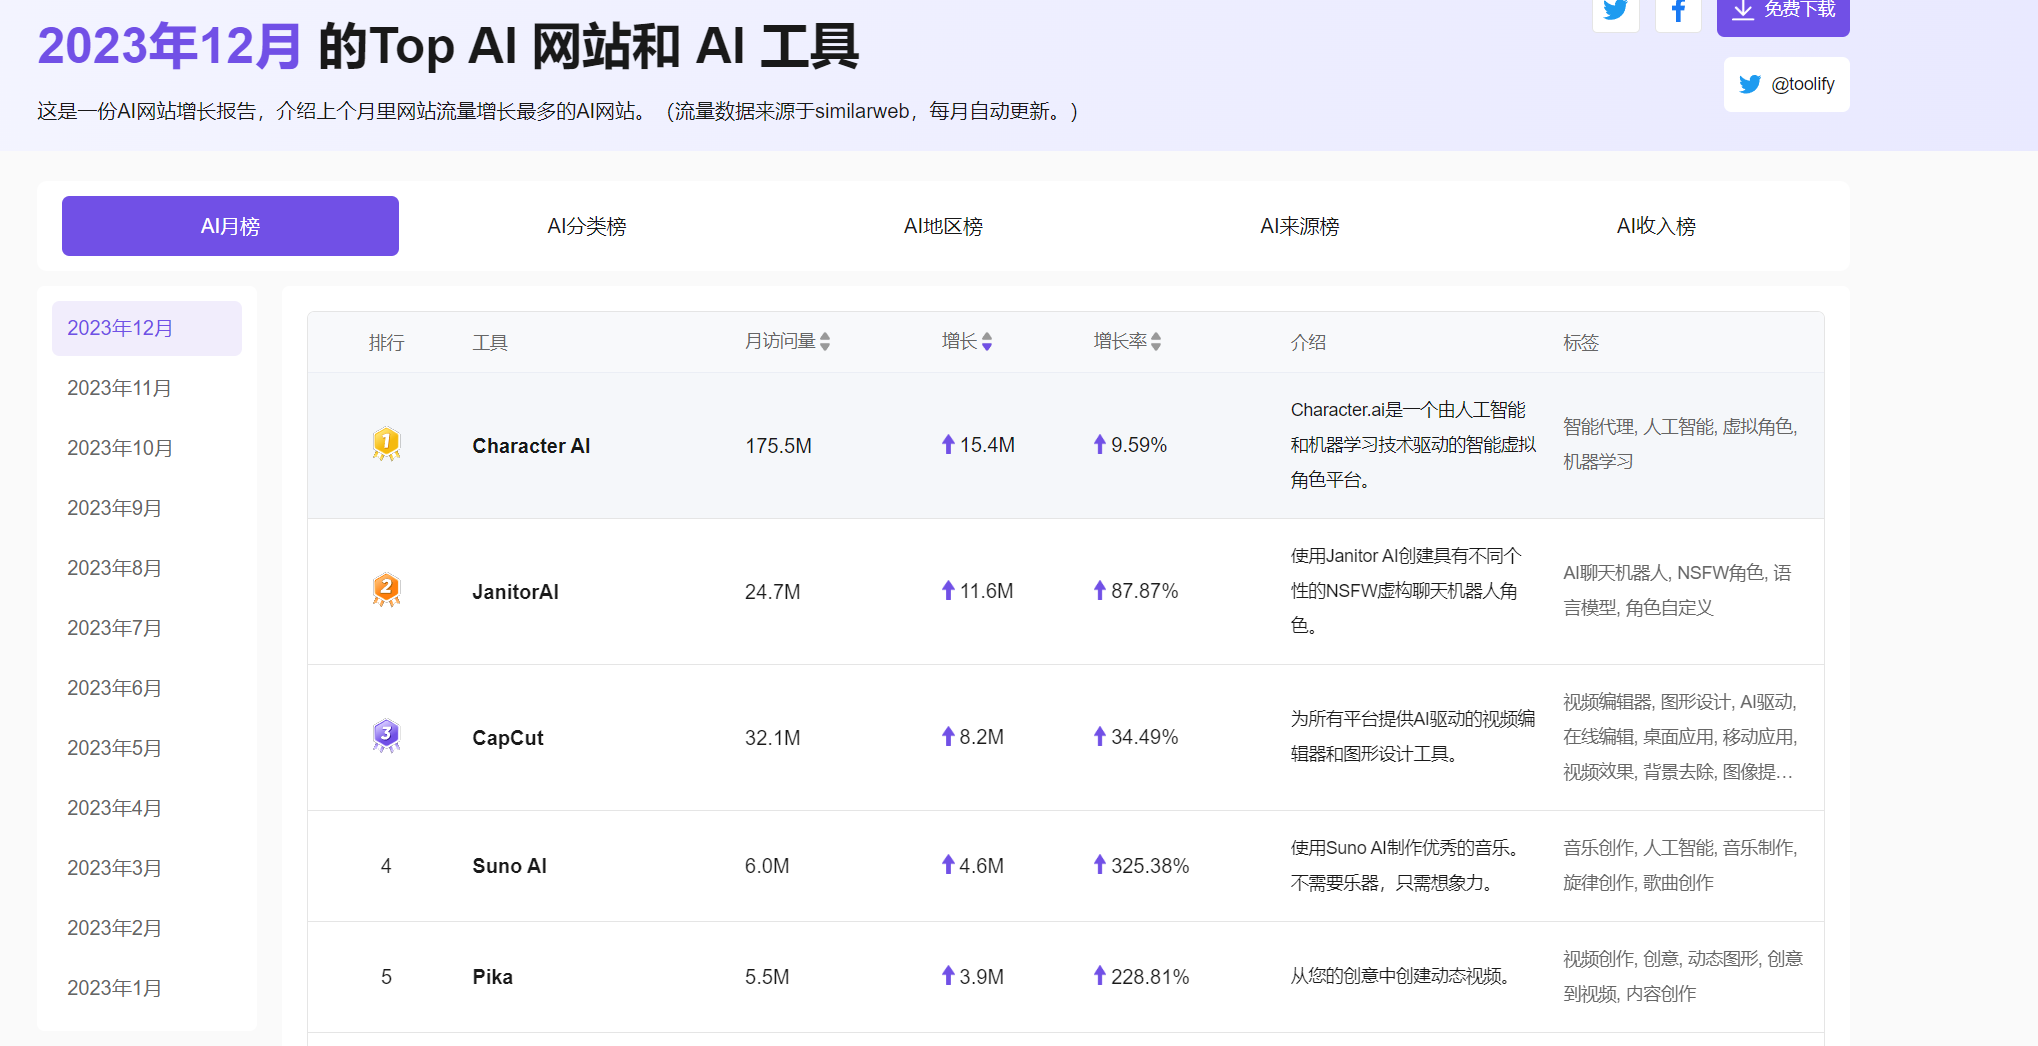Click the 排行 column header
This screenshot has width=2038, height=1046.
[x=386, y=343]
